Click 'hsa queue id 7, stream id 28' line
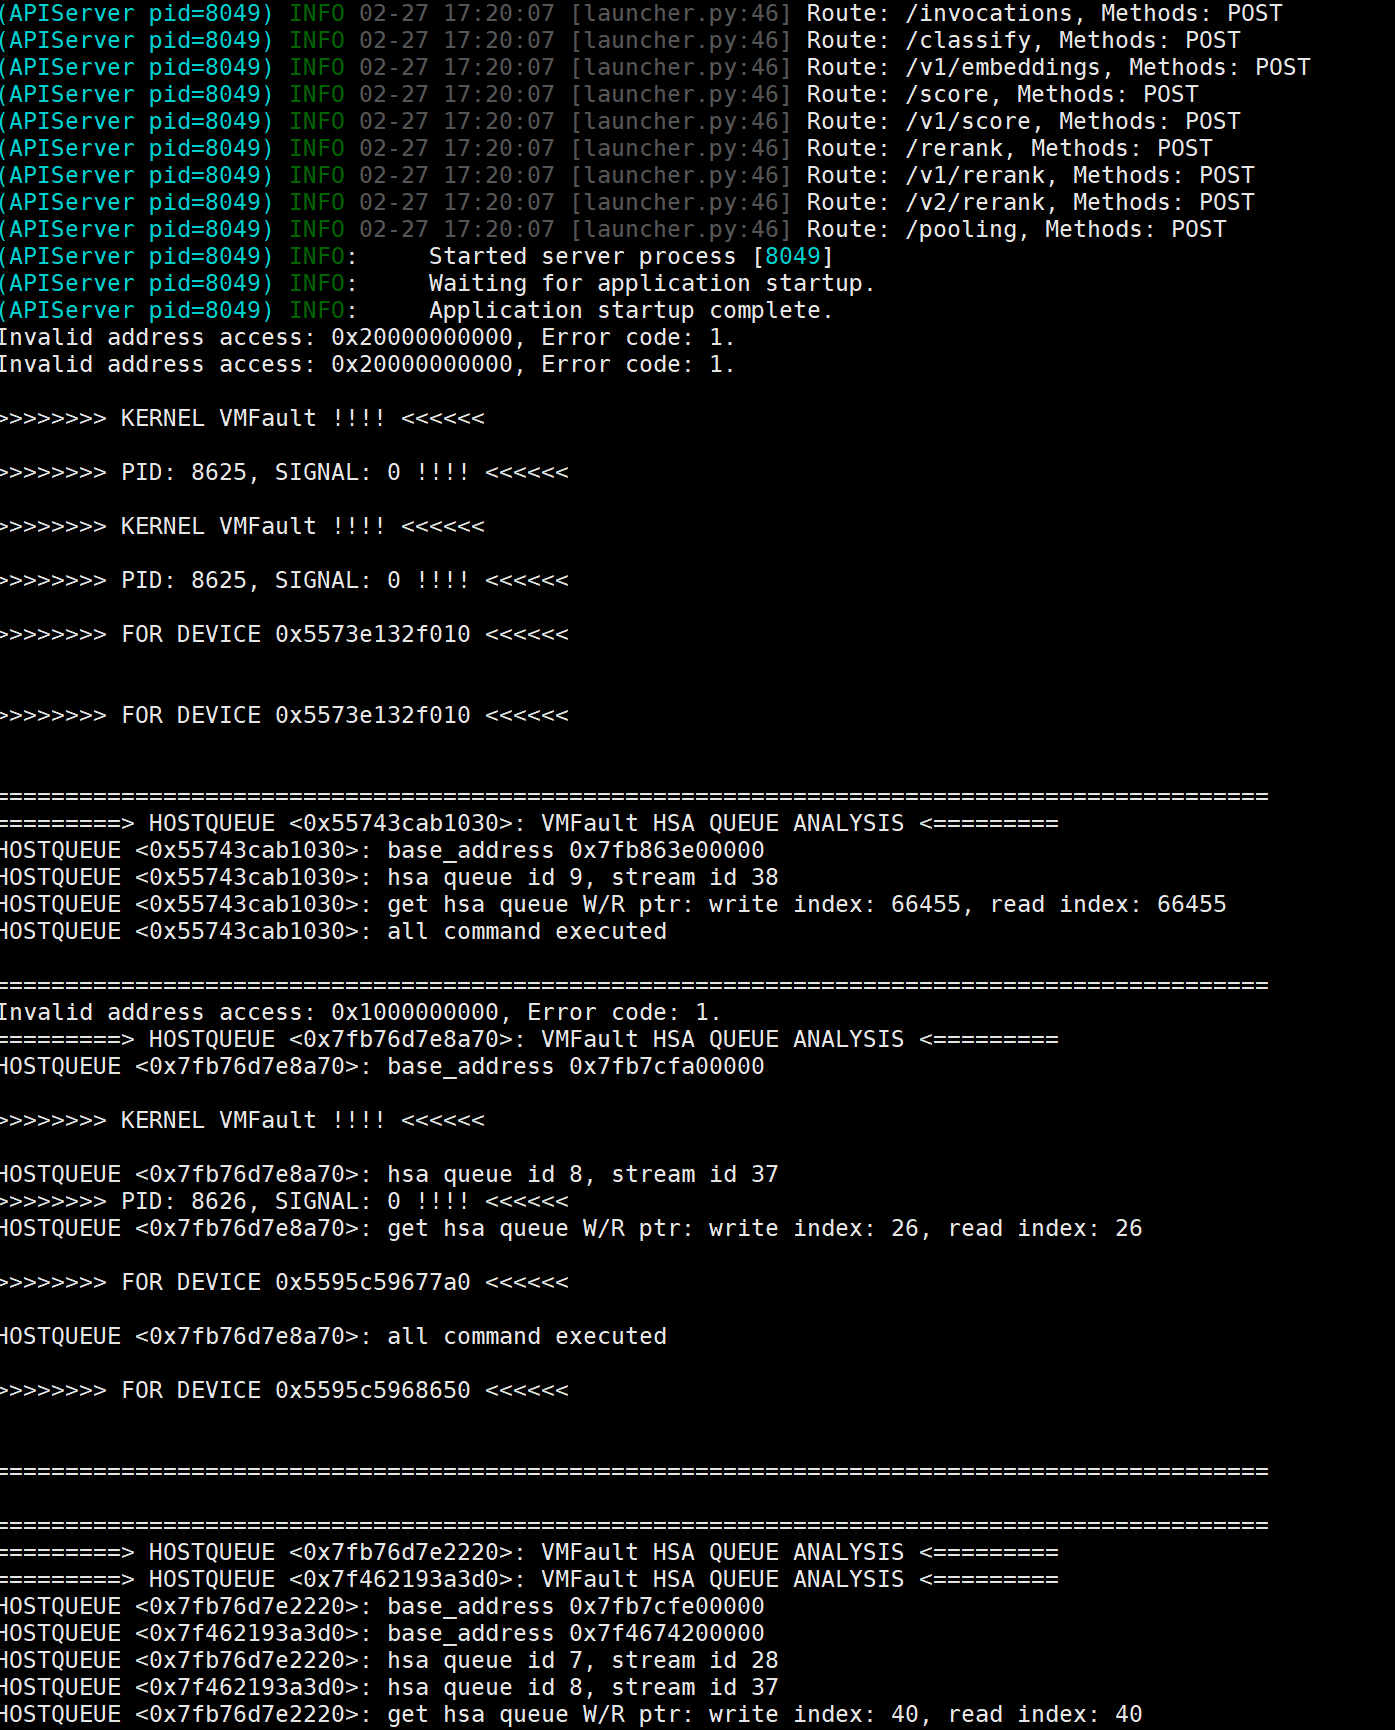1395x1730 pixels. pyautogui.click(x=389, y=1660)
